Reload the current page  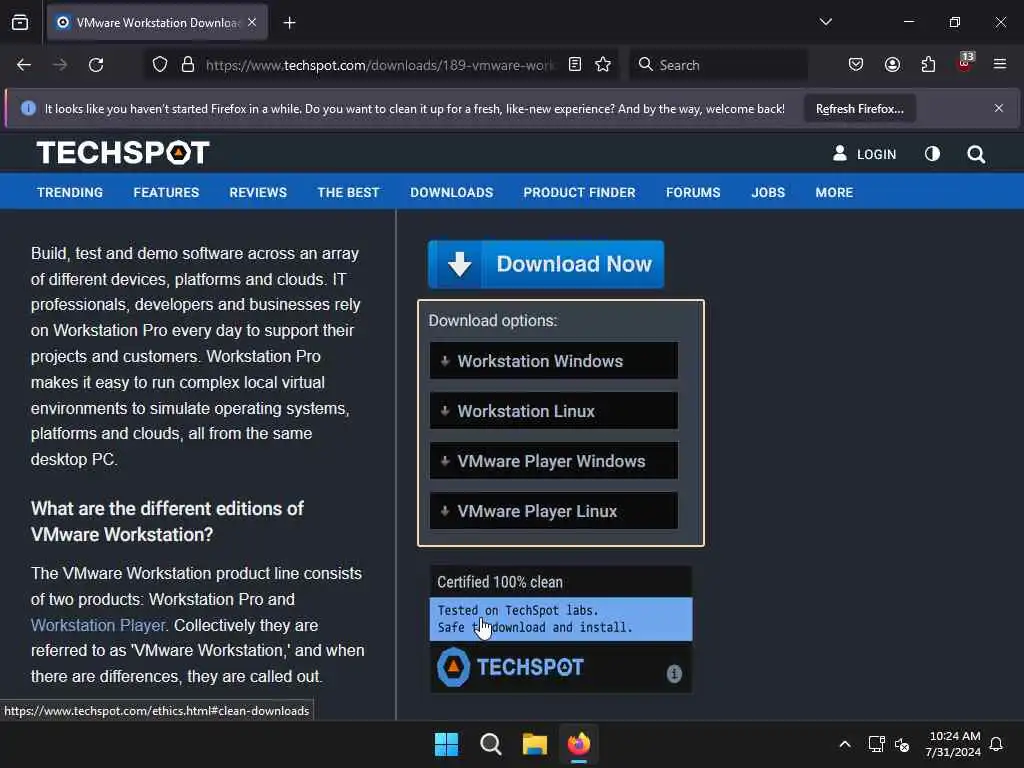click(96, 65)
